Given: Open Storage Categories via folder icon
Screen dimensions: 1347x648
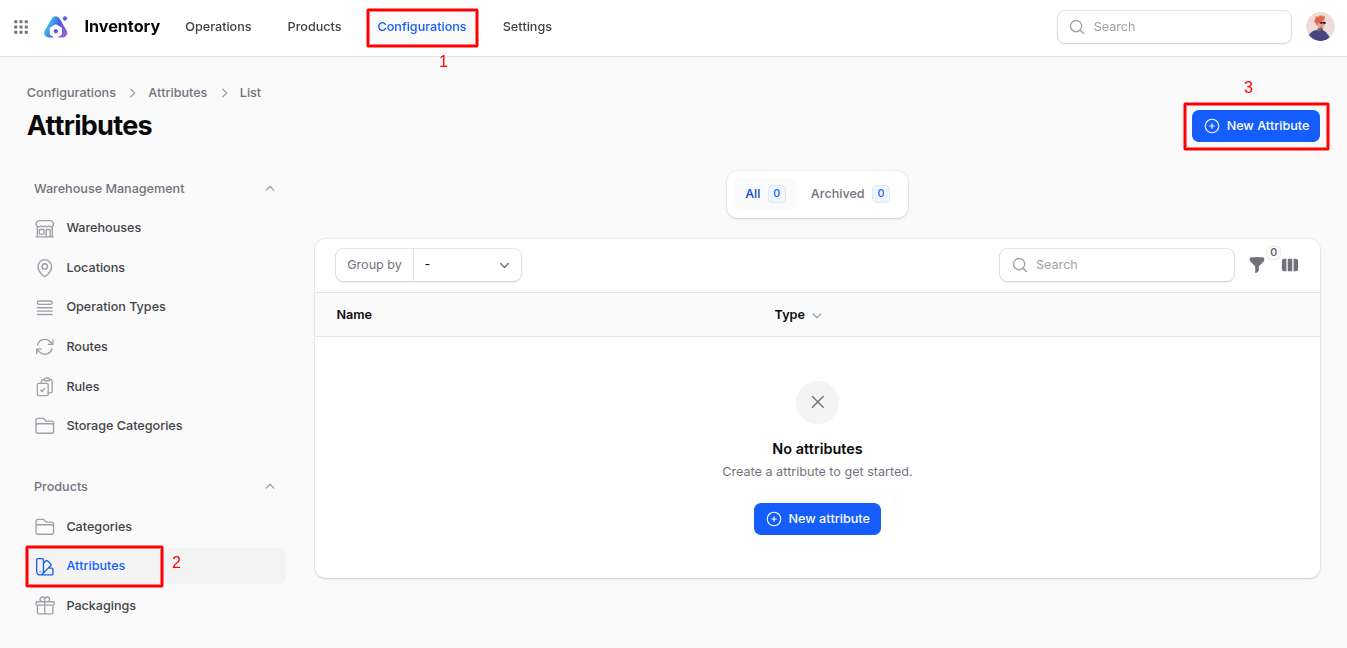Looking at the screenshot, I should point(45,425).
